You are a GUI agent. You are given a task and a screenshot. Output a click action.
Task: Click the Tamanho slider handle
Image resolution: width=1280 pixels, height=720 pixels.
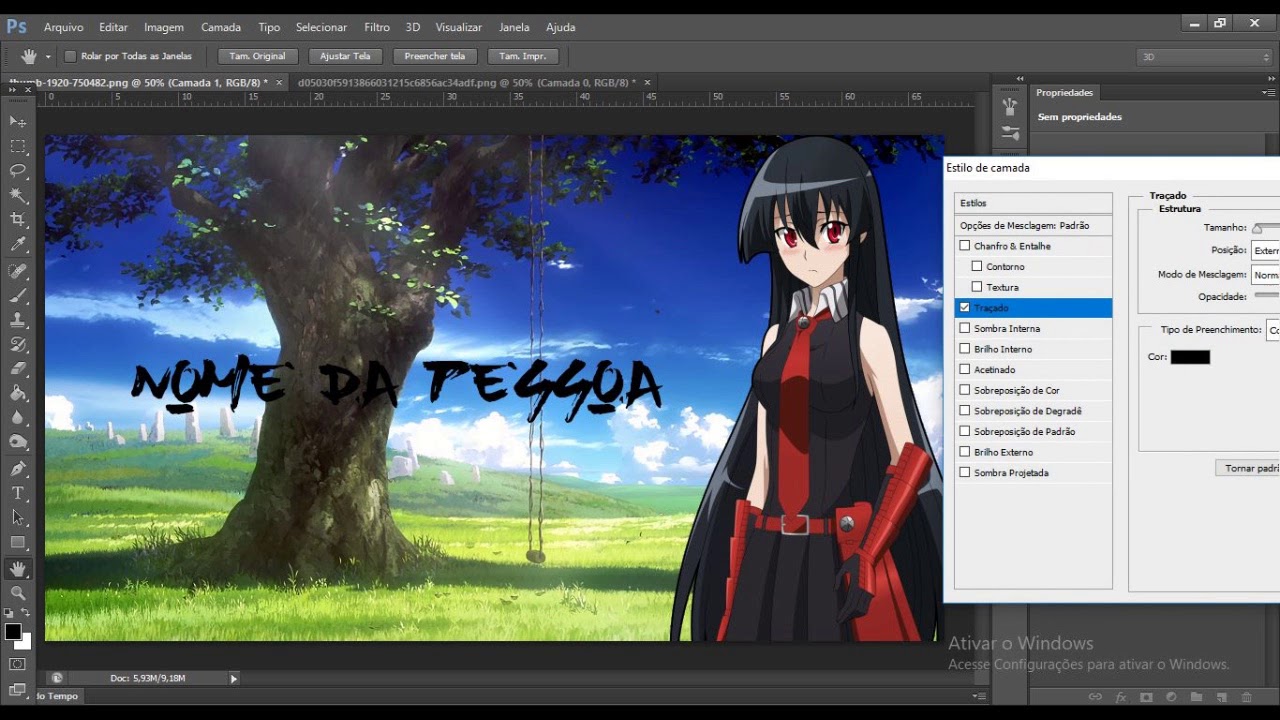[x=1257, y=229]
